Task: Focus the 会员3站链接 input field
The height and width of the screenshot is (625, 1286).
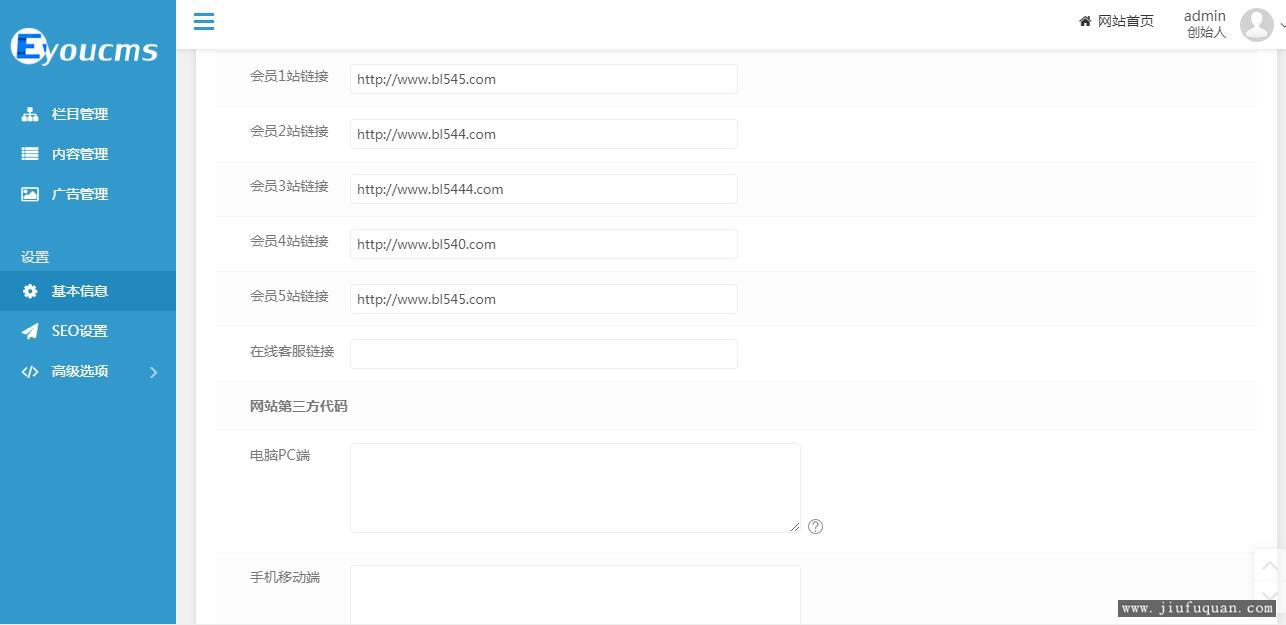Action: click(x=544, y=189)
